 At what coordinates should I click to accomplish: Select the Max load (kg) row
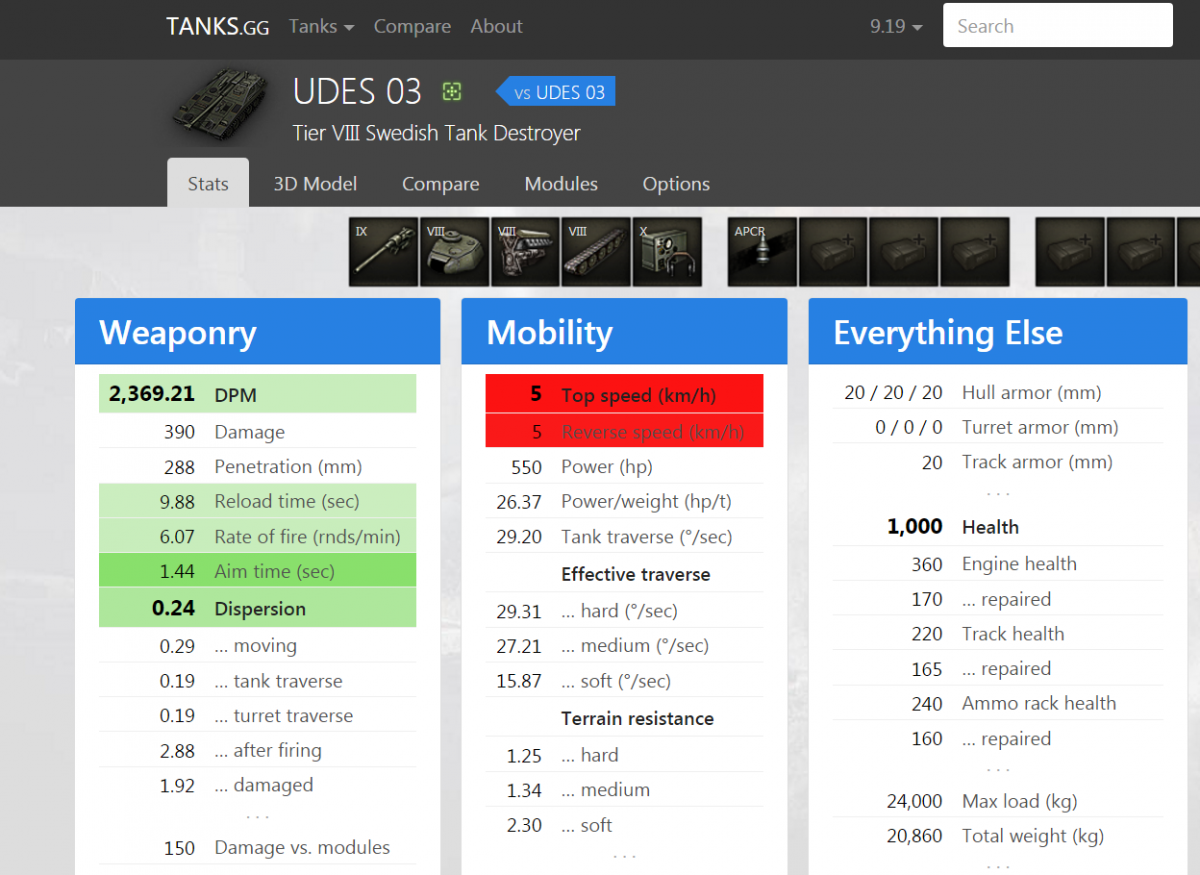998,800
